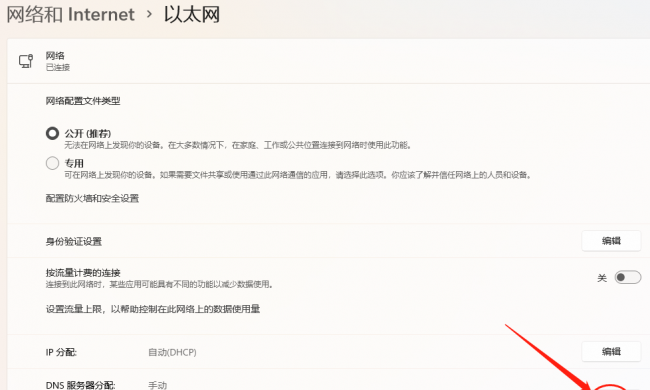Click 编辑 button for IP 分配
Screen dimensions: 650x390
(x=611, y=351)
